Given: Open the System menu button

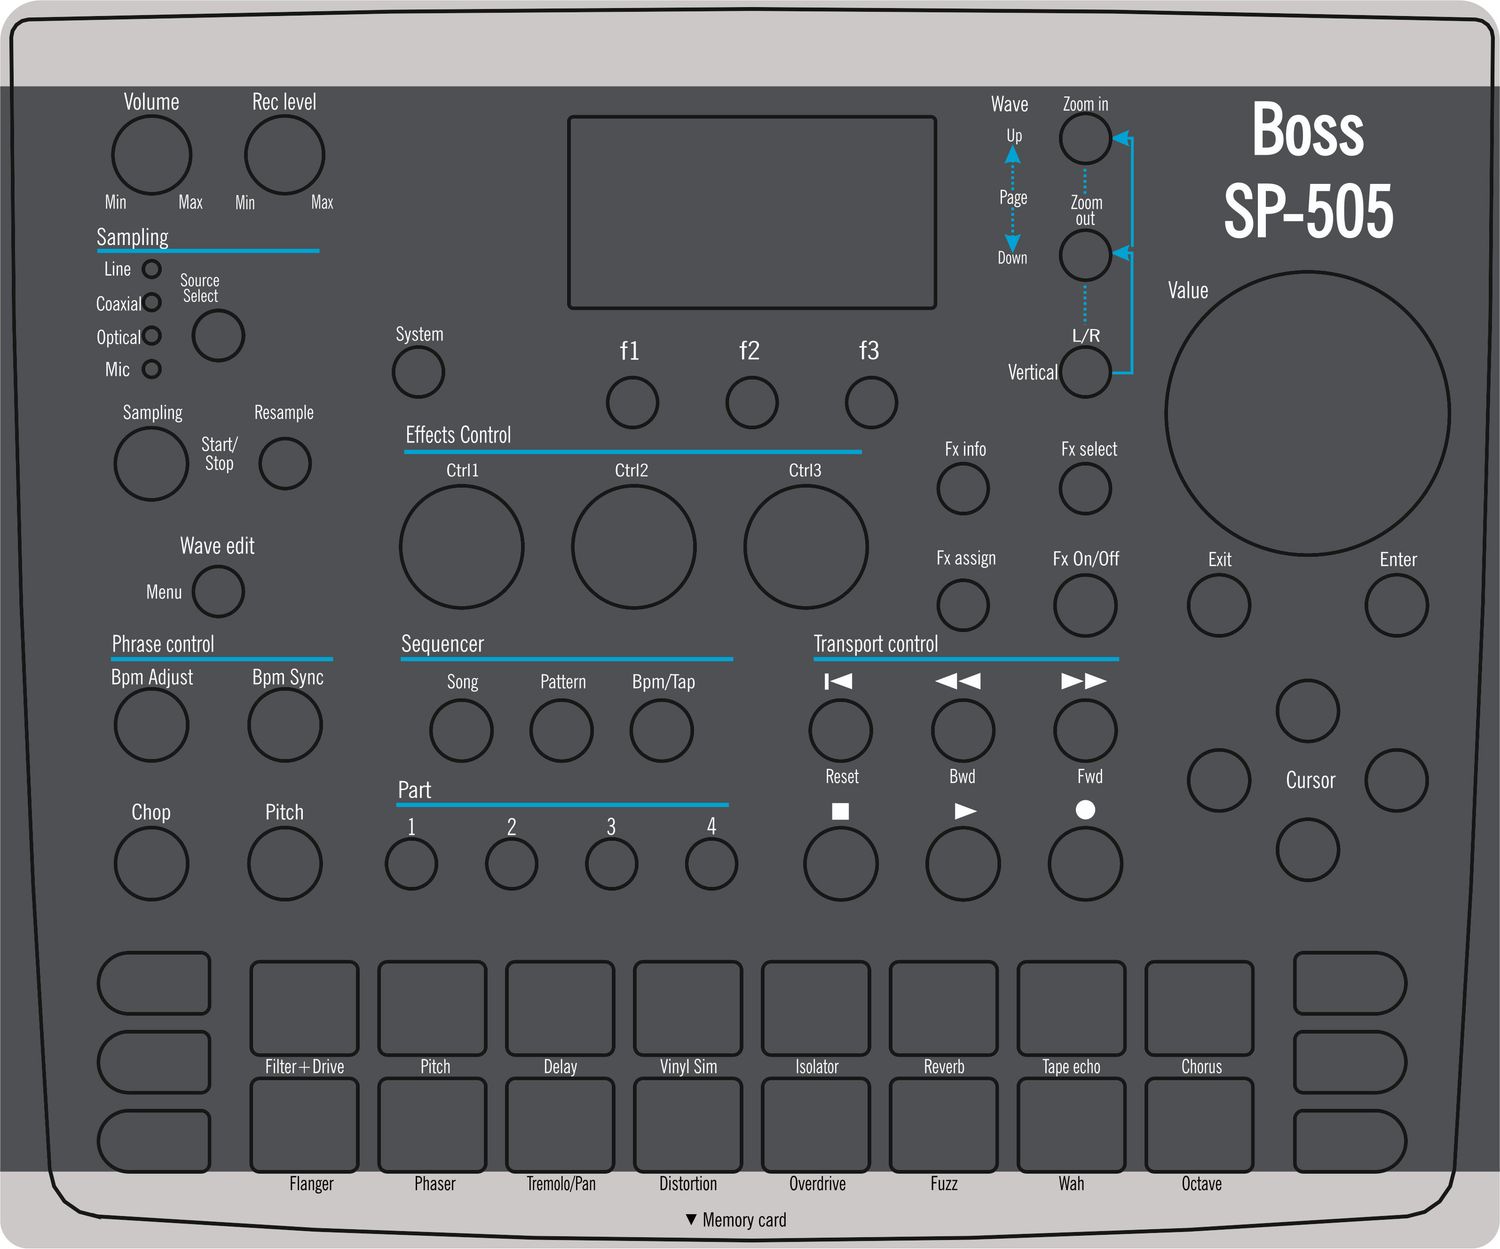Looking at the screenshot, I should tap(418, 372).
